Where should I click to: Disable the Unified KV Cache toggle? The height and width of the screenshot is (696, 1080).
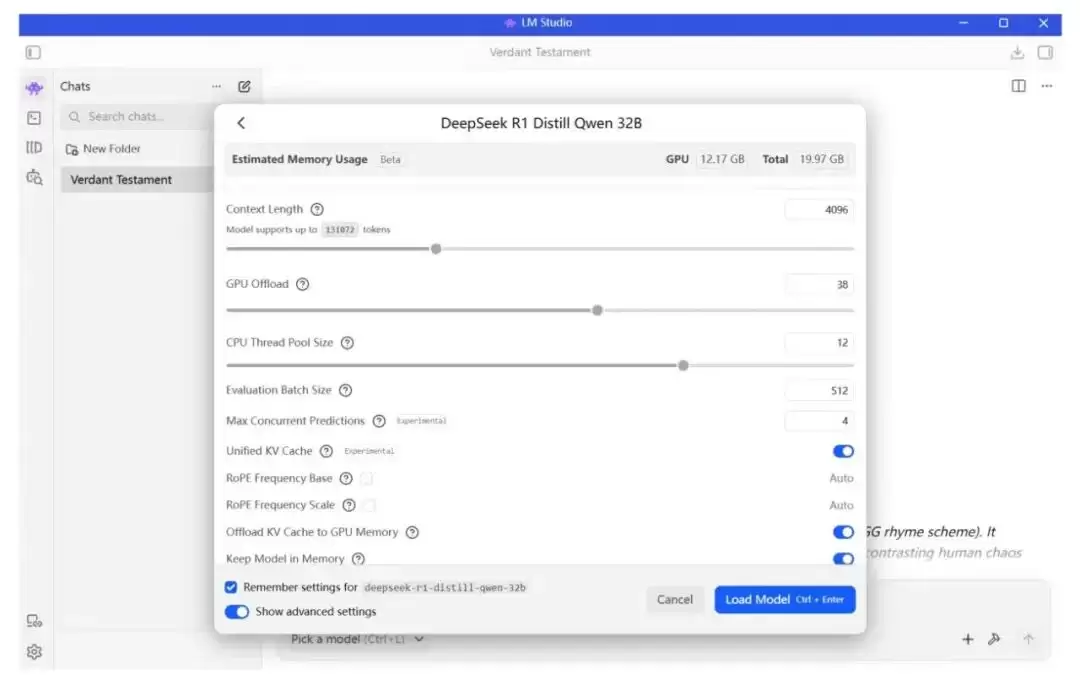(843, 451)
